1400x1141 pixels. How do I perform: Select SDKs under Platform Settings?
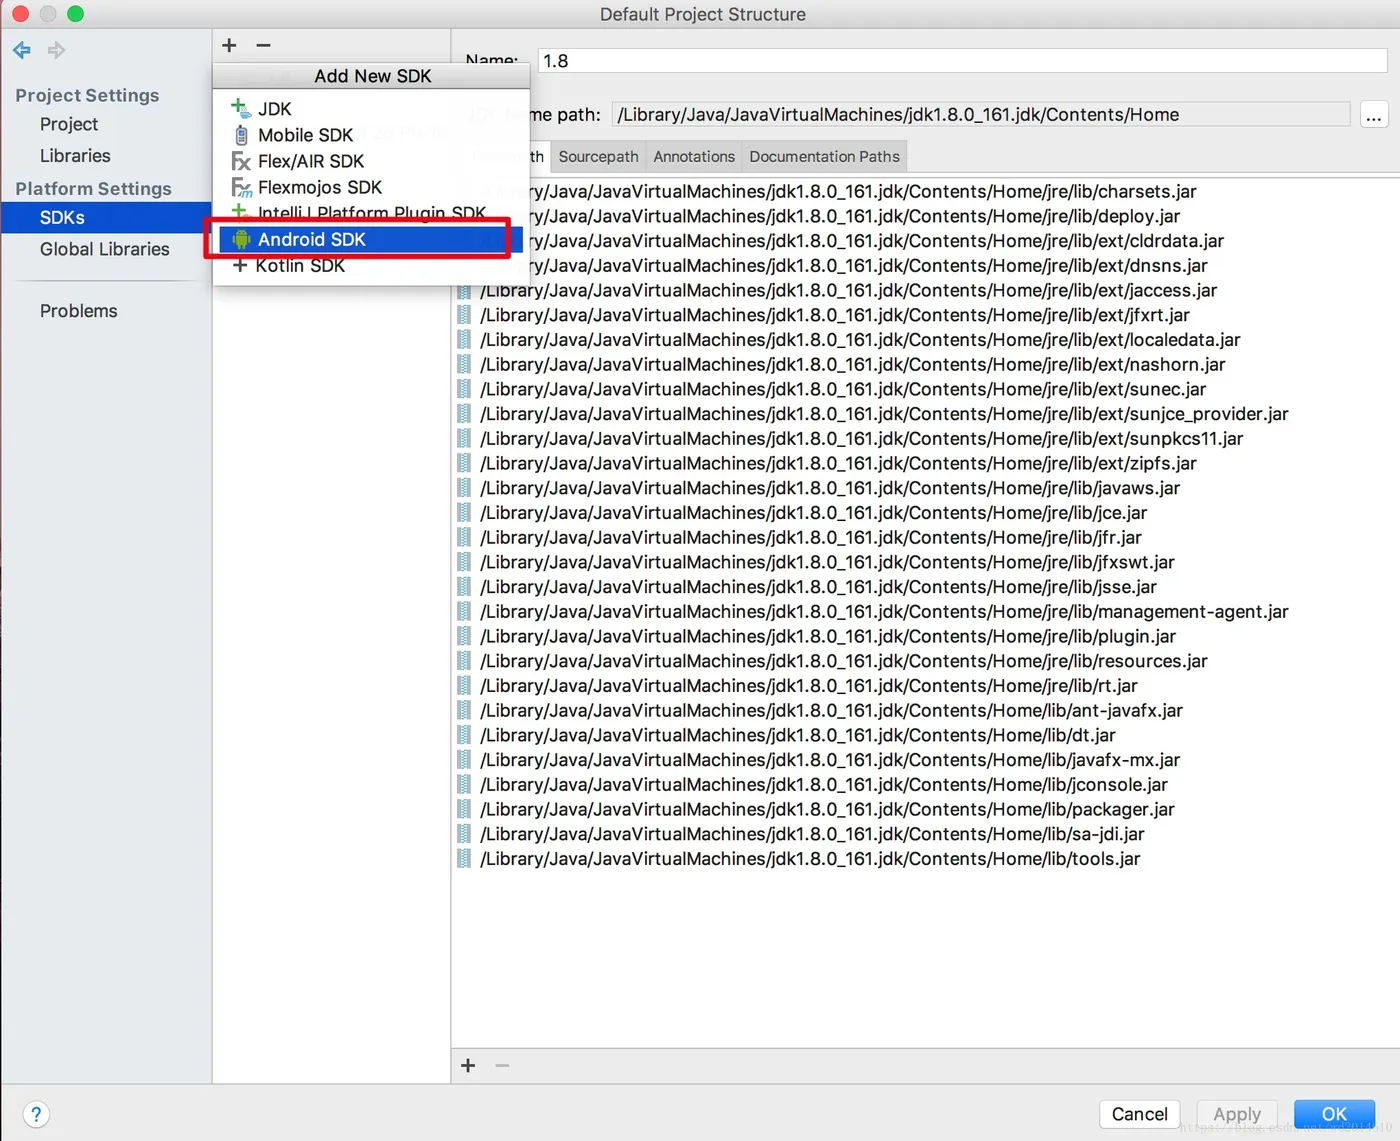(106, 218)
